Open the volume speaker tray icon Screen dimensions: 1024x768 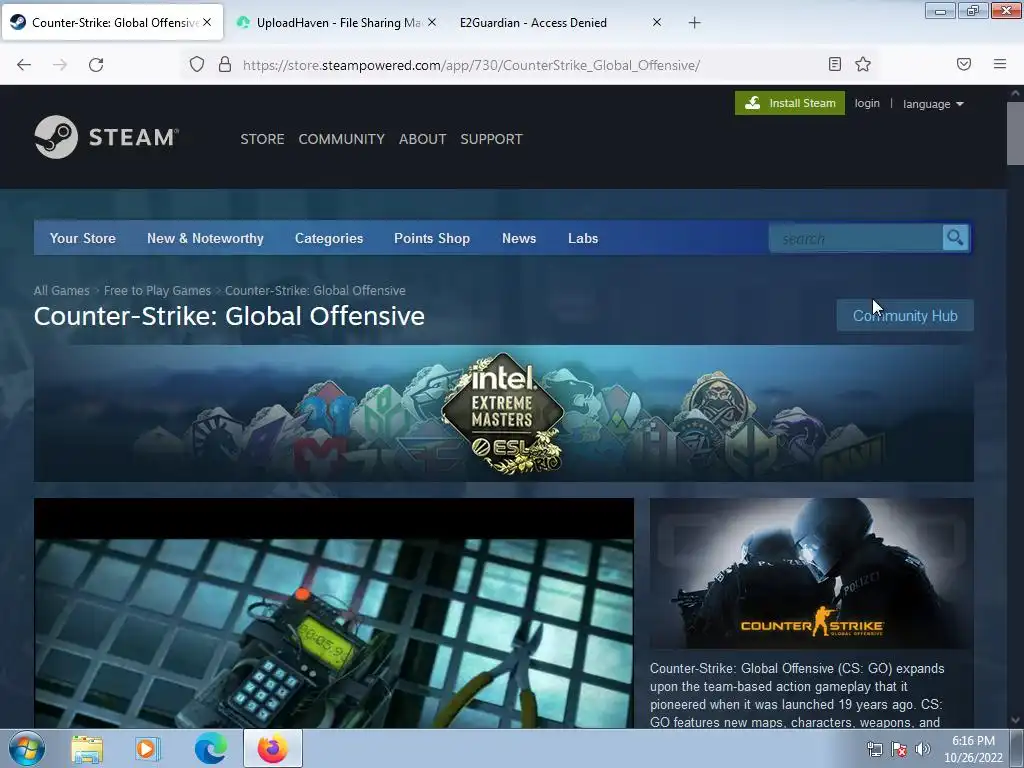923,749
